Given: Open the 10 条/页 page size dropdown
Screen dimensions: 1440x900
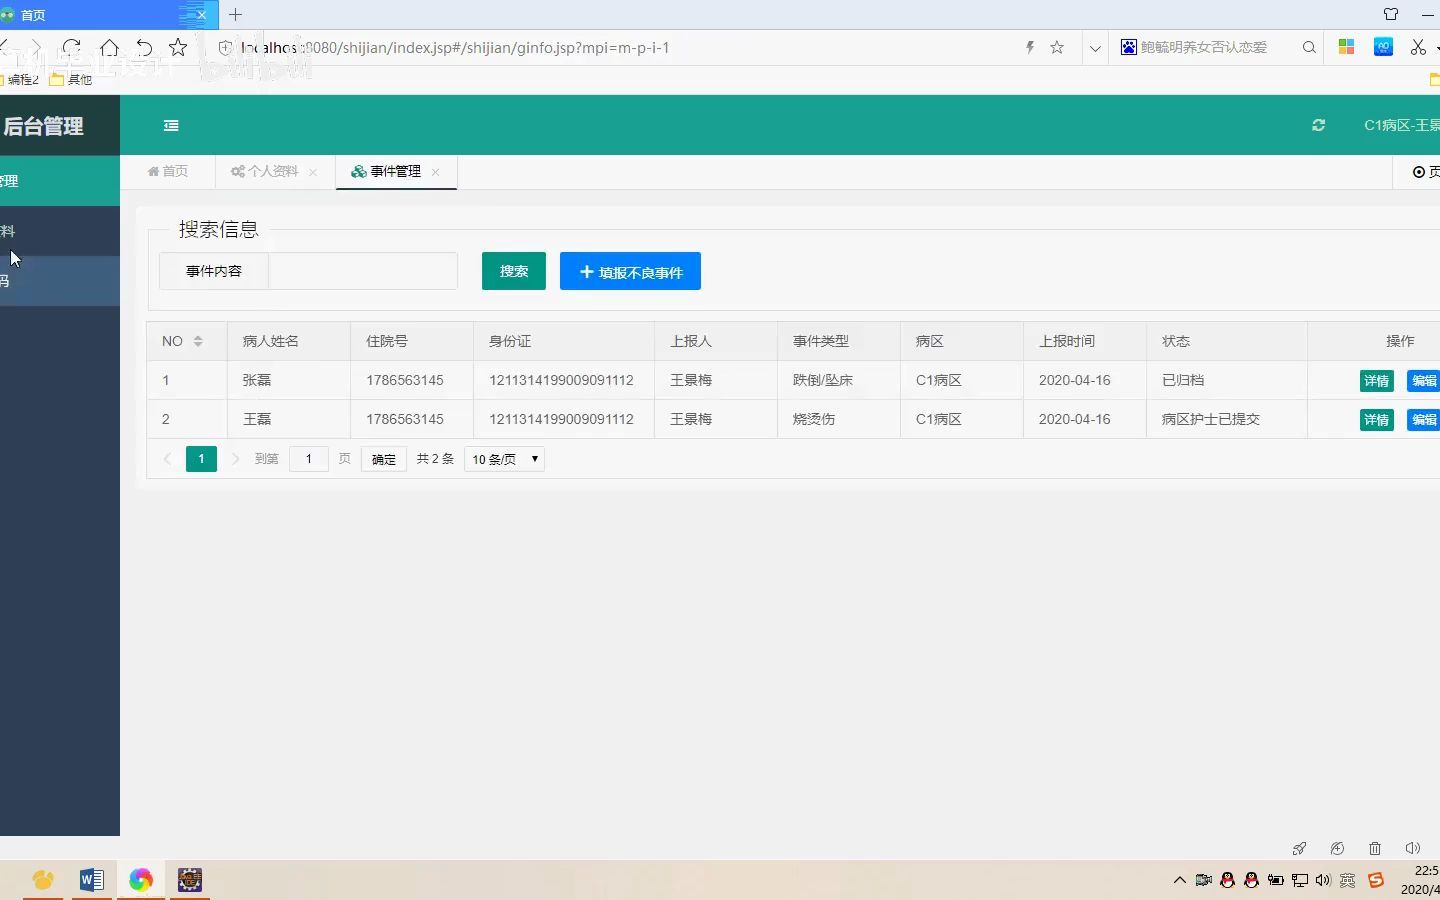Looking at the screenshot, I should point(503,459).
